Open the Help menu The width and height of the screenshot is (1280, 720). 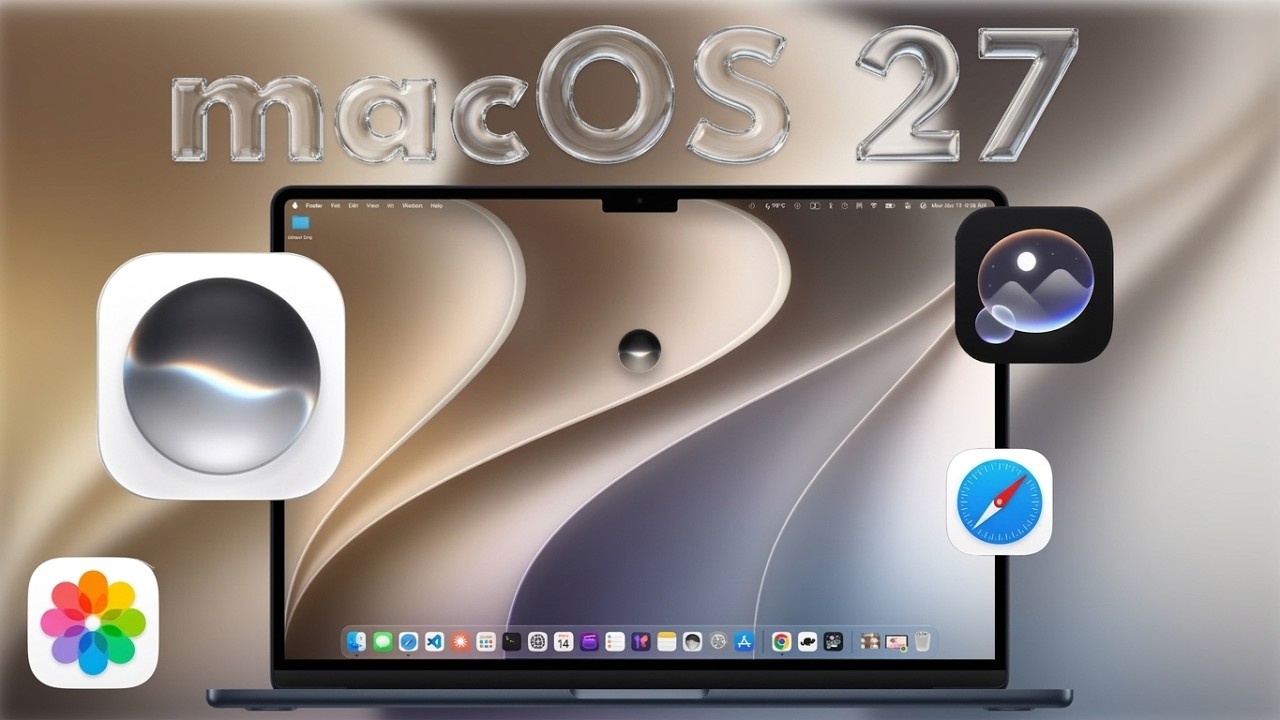[436, 205]
